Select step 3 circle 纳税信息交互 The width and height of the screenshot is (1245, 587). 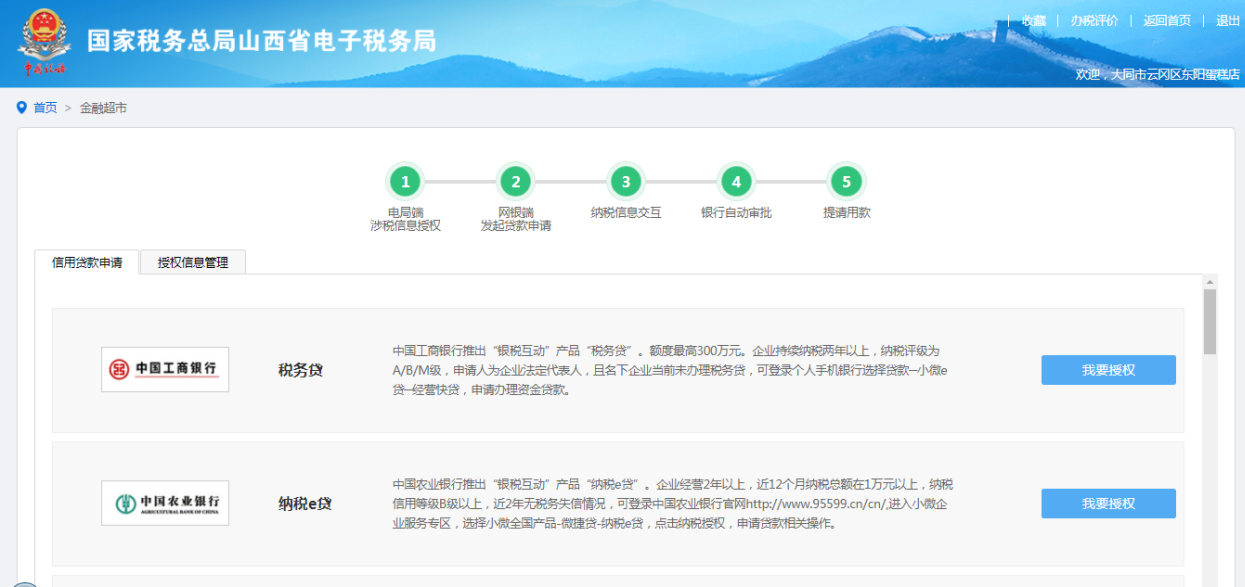click(626, 182)
